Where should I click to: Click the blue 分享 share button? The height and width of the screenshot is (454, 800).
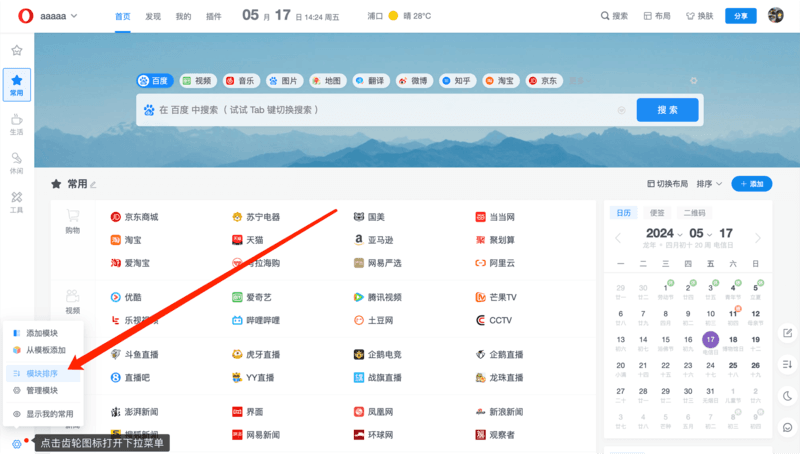tap(741, 16)
